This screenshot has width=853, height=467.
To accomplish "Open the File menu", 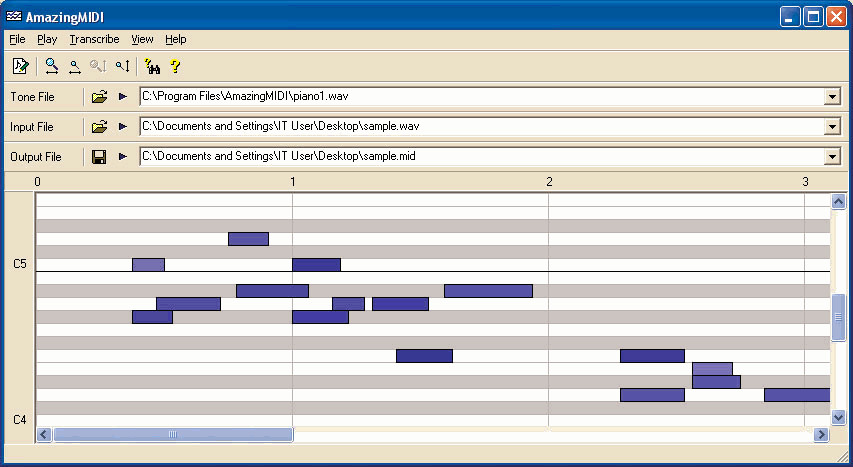I will coord(17,39).
